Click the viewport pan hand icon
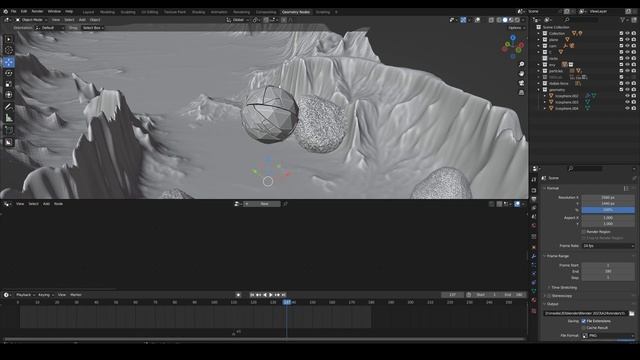640x360 pixels. 521,74
